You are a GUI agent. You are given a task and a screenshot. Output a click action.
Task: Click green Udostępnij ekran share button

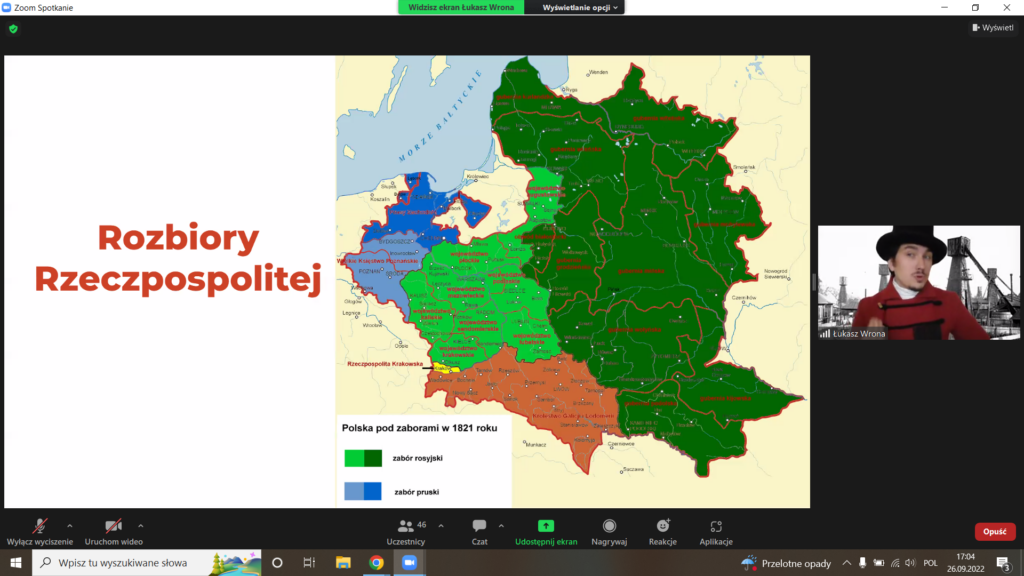(x=546, y=530)
